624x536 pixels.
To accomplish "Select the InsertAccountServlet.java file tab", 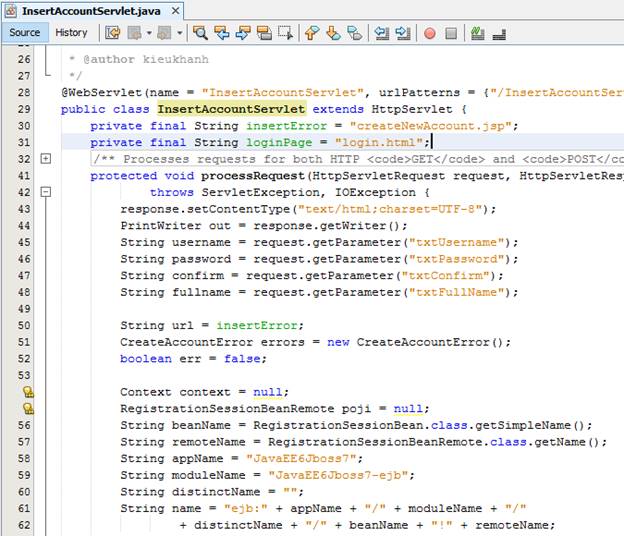I will [91, 11].
